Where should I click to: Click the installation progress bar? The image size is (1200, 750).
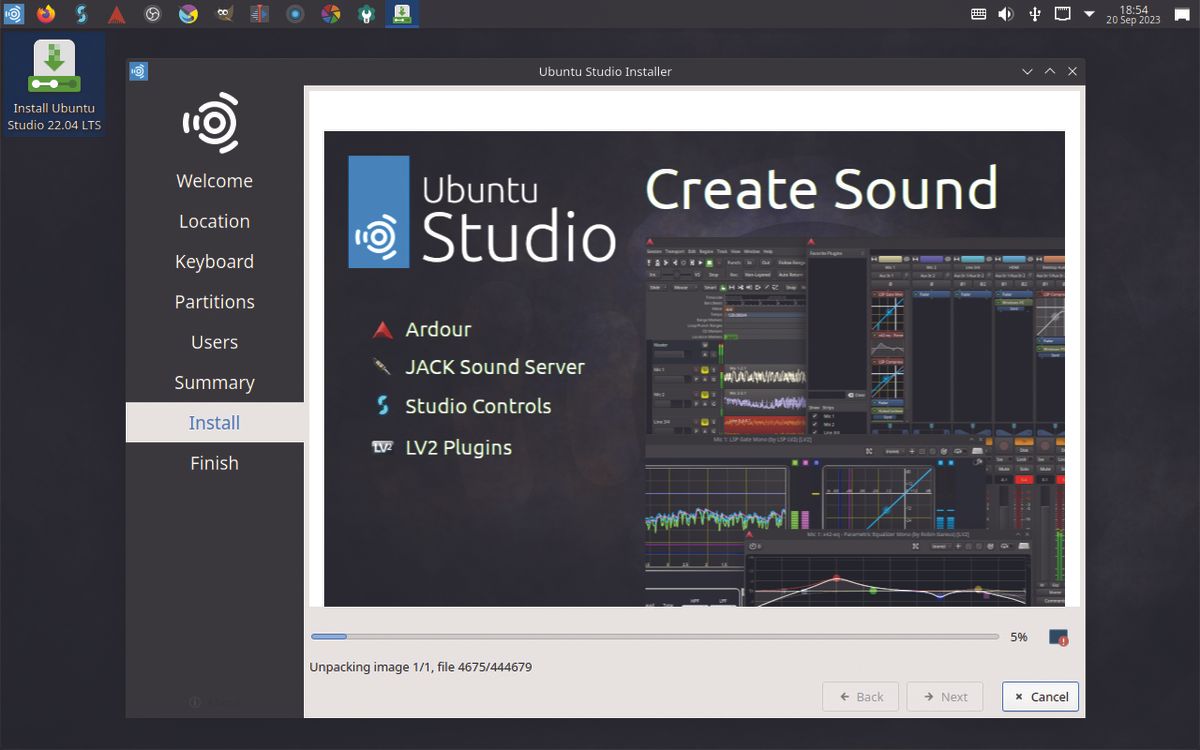tap(655, 636)
